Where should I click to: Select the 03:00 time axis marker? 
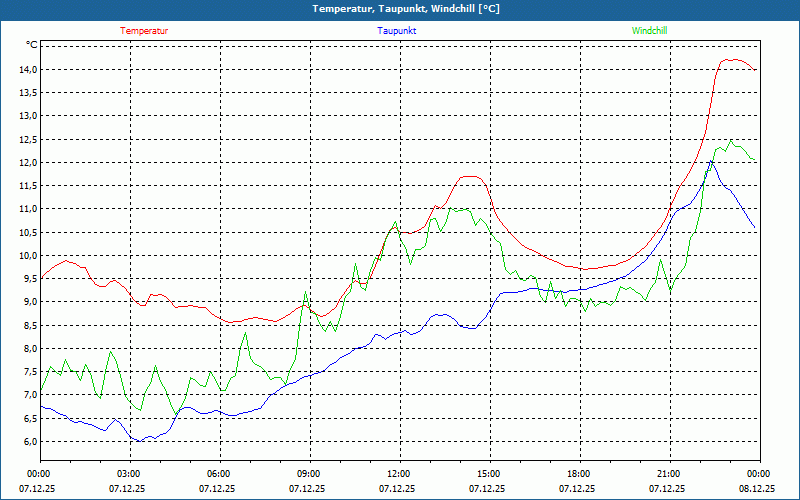129,474
